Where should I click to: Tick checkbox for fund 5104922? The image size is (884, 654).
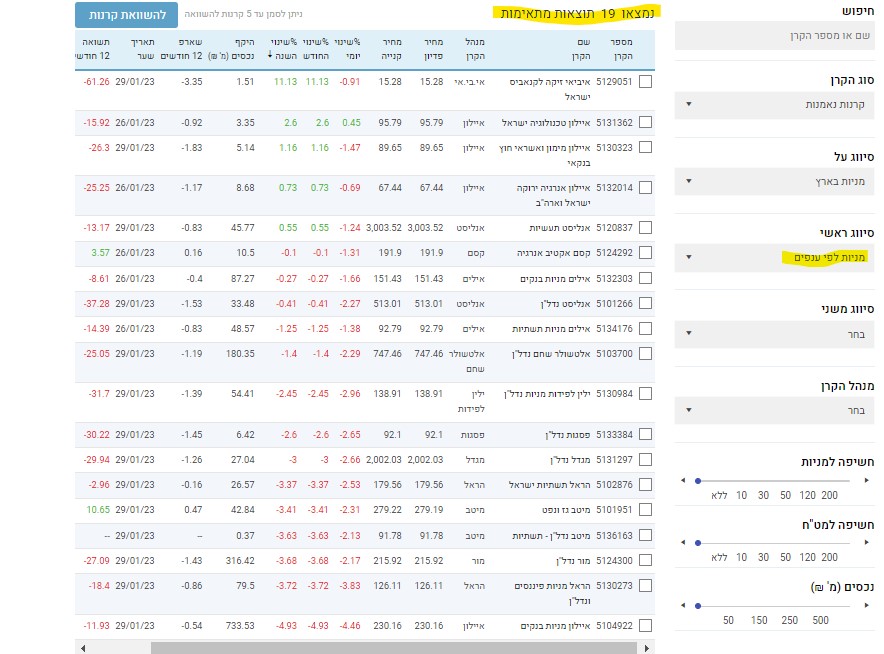pyautogui.click(x=646, y=626)
